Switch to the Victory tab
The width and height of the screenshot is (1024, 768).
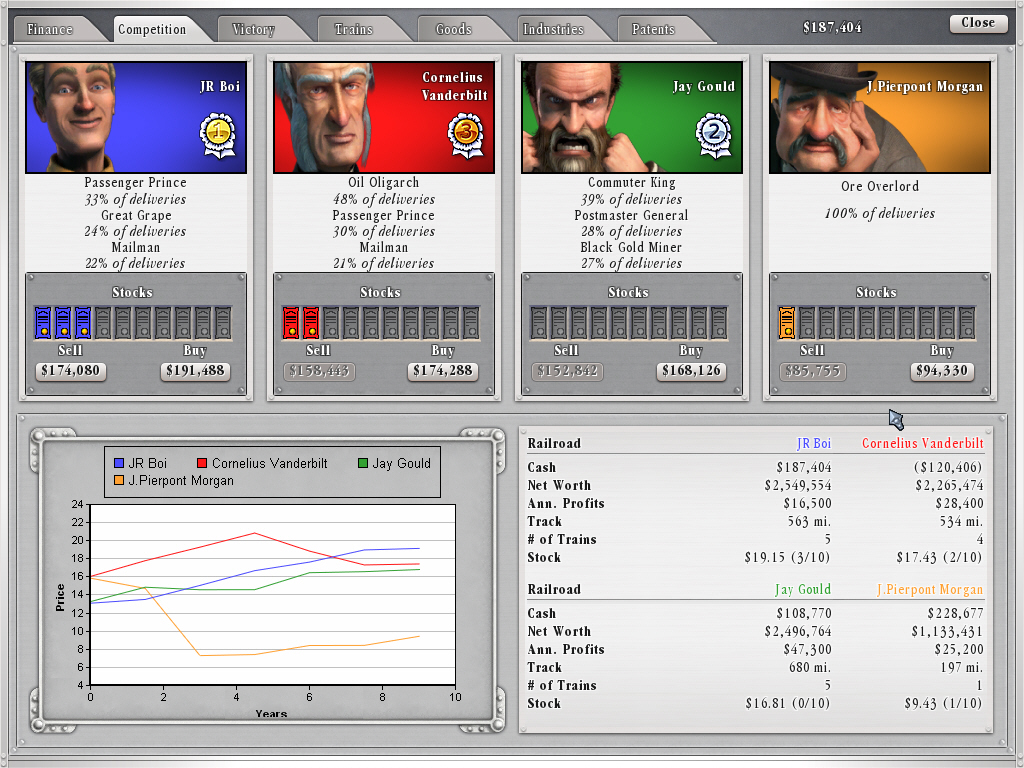[253, 29]
